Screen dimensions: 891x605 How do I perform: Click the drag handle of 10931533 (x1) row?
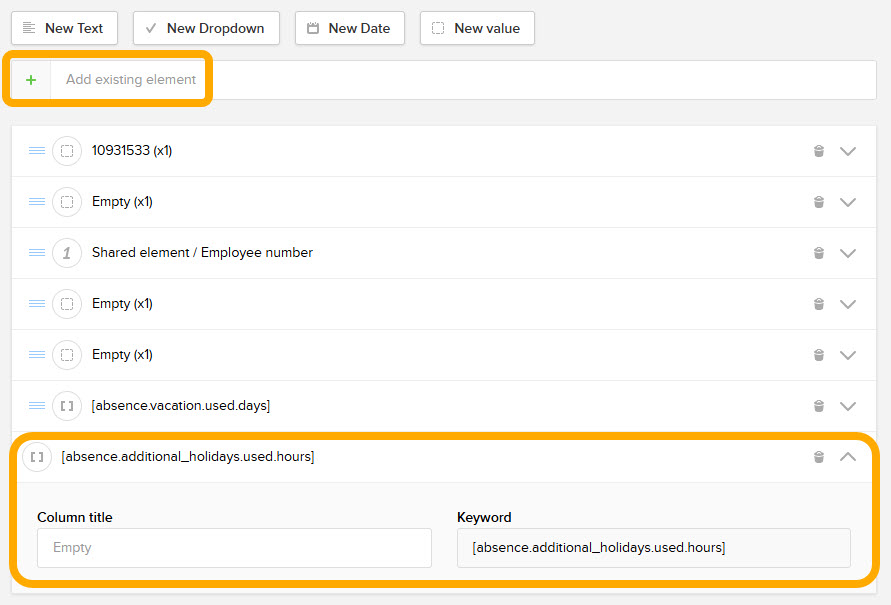click(x=37, y=151)
